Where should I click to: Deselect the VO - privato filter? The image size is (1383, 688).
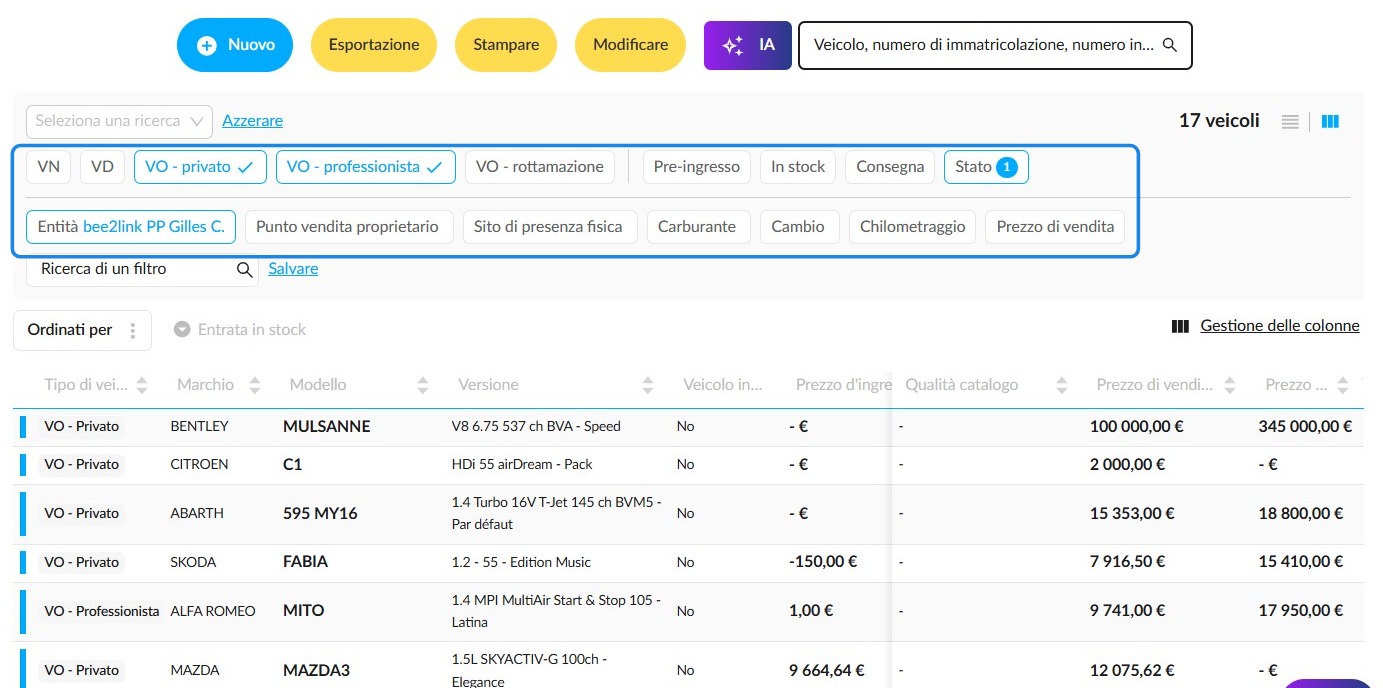click(200, 167)
